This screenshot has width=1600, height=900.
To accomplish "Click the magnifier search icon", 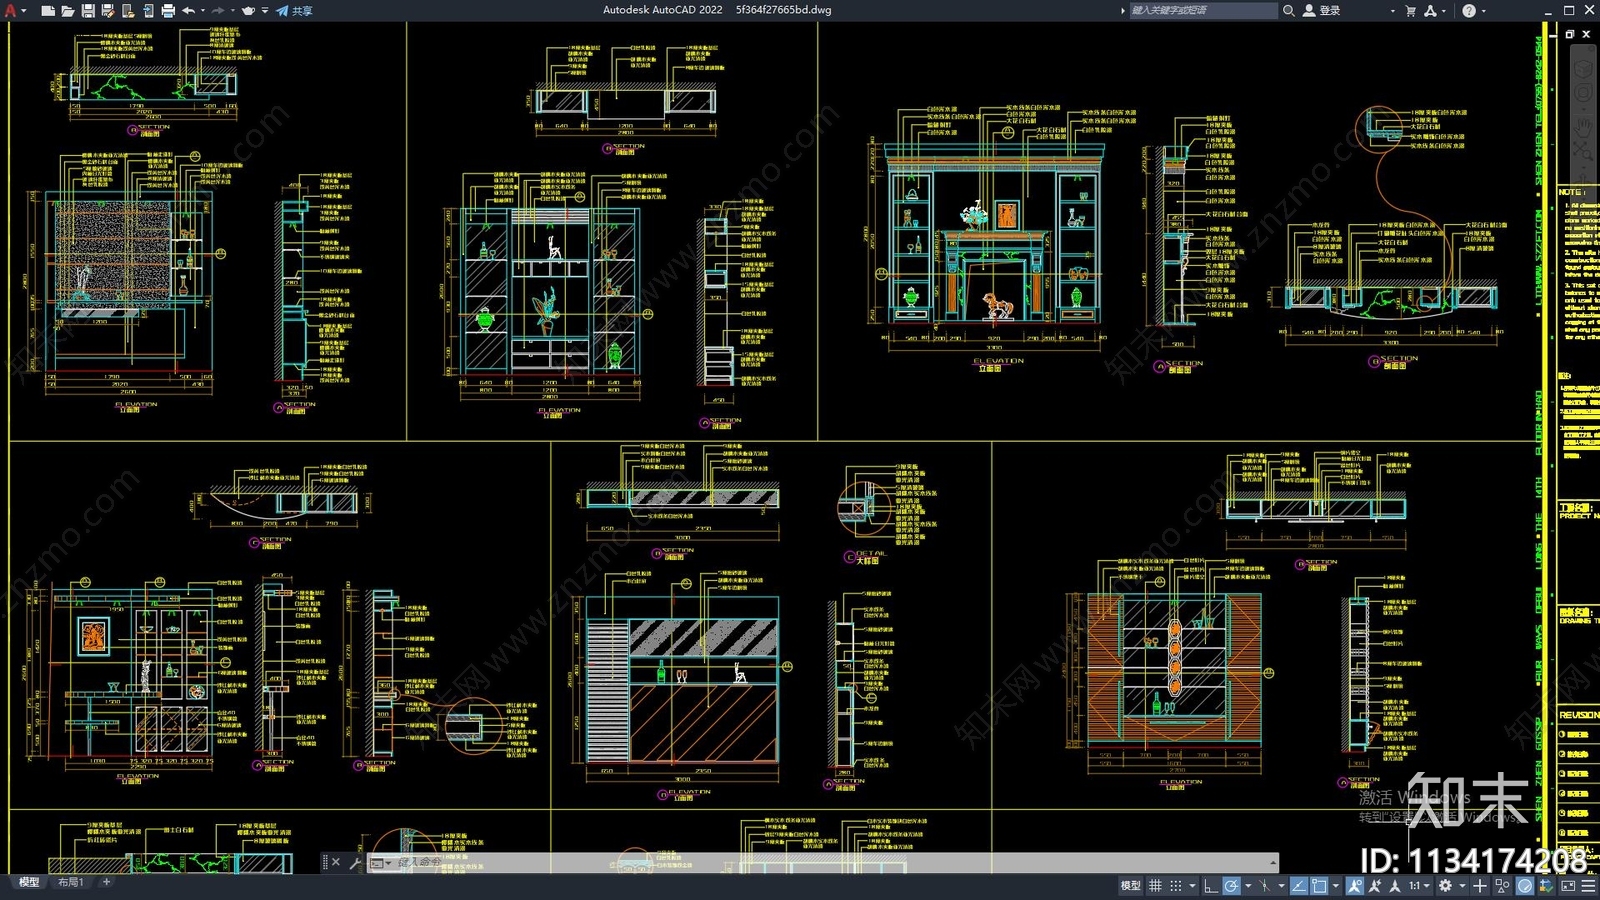I will click(1289, 11).
